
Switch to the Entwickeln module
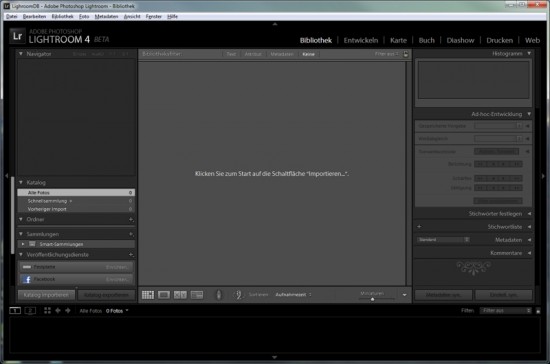coord(361,40)
